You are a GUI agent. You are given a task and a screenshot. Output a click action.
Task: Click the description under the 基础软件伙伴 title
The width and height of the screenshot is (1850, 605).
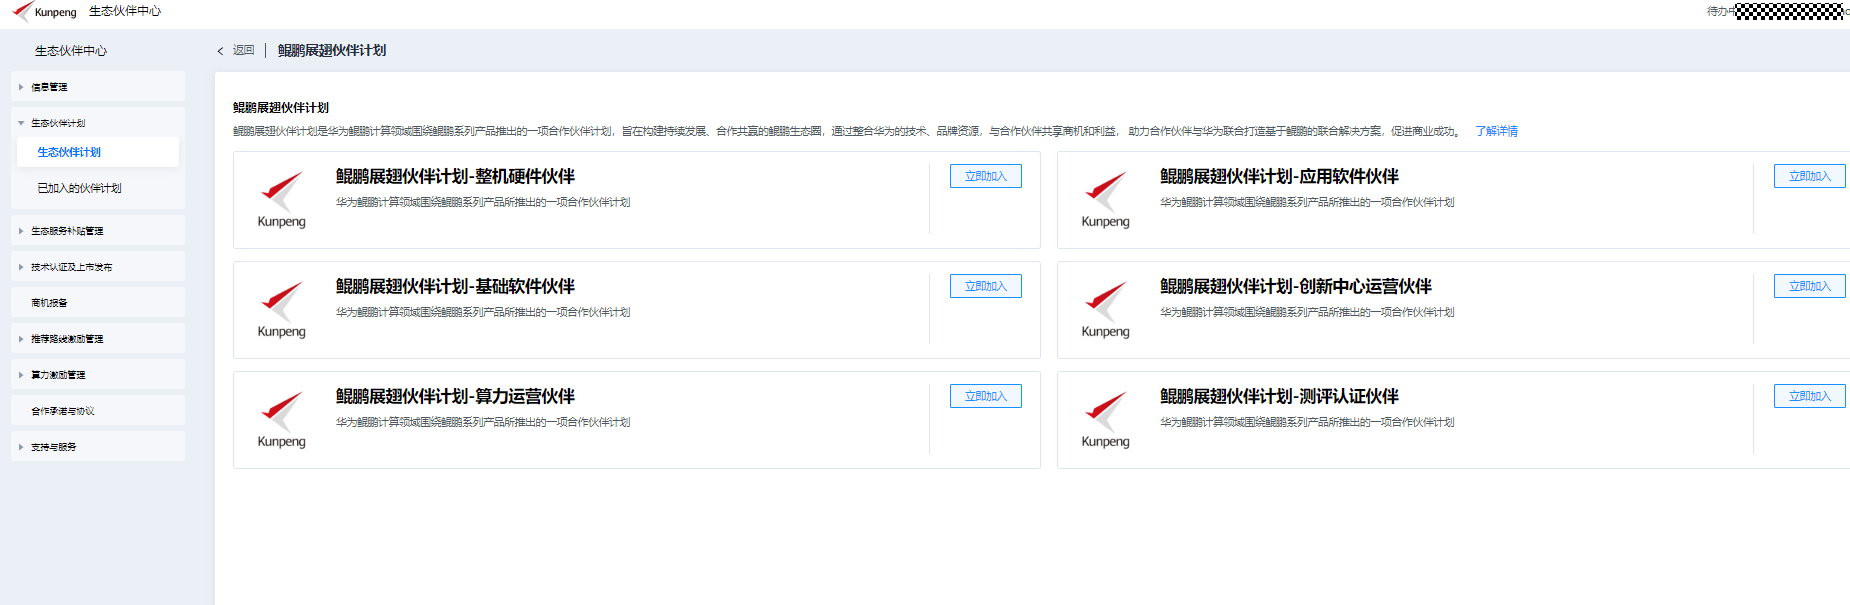483,312
